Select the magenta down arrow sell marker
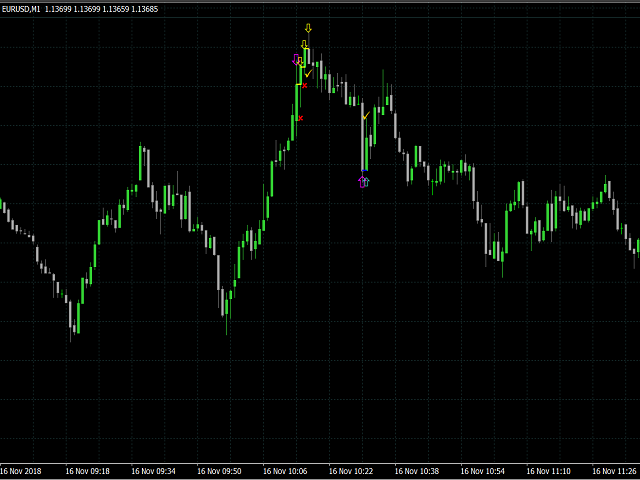The height and width of the screenshot is (480, 640). (296, 60)
